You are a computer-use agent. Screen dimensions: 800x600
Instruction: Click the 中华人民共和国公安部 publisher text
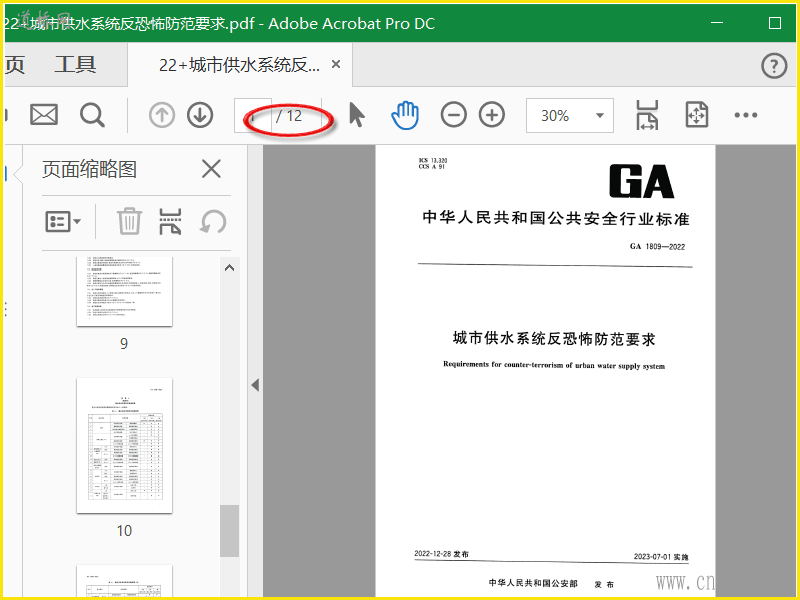pyautogui.click(x=533, y=583)
